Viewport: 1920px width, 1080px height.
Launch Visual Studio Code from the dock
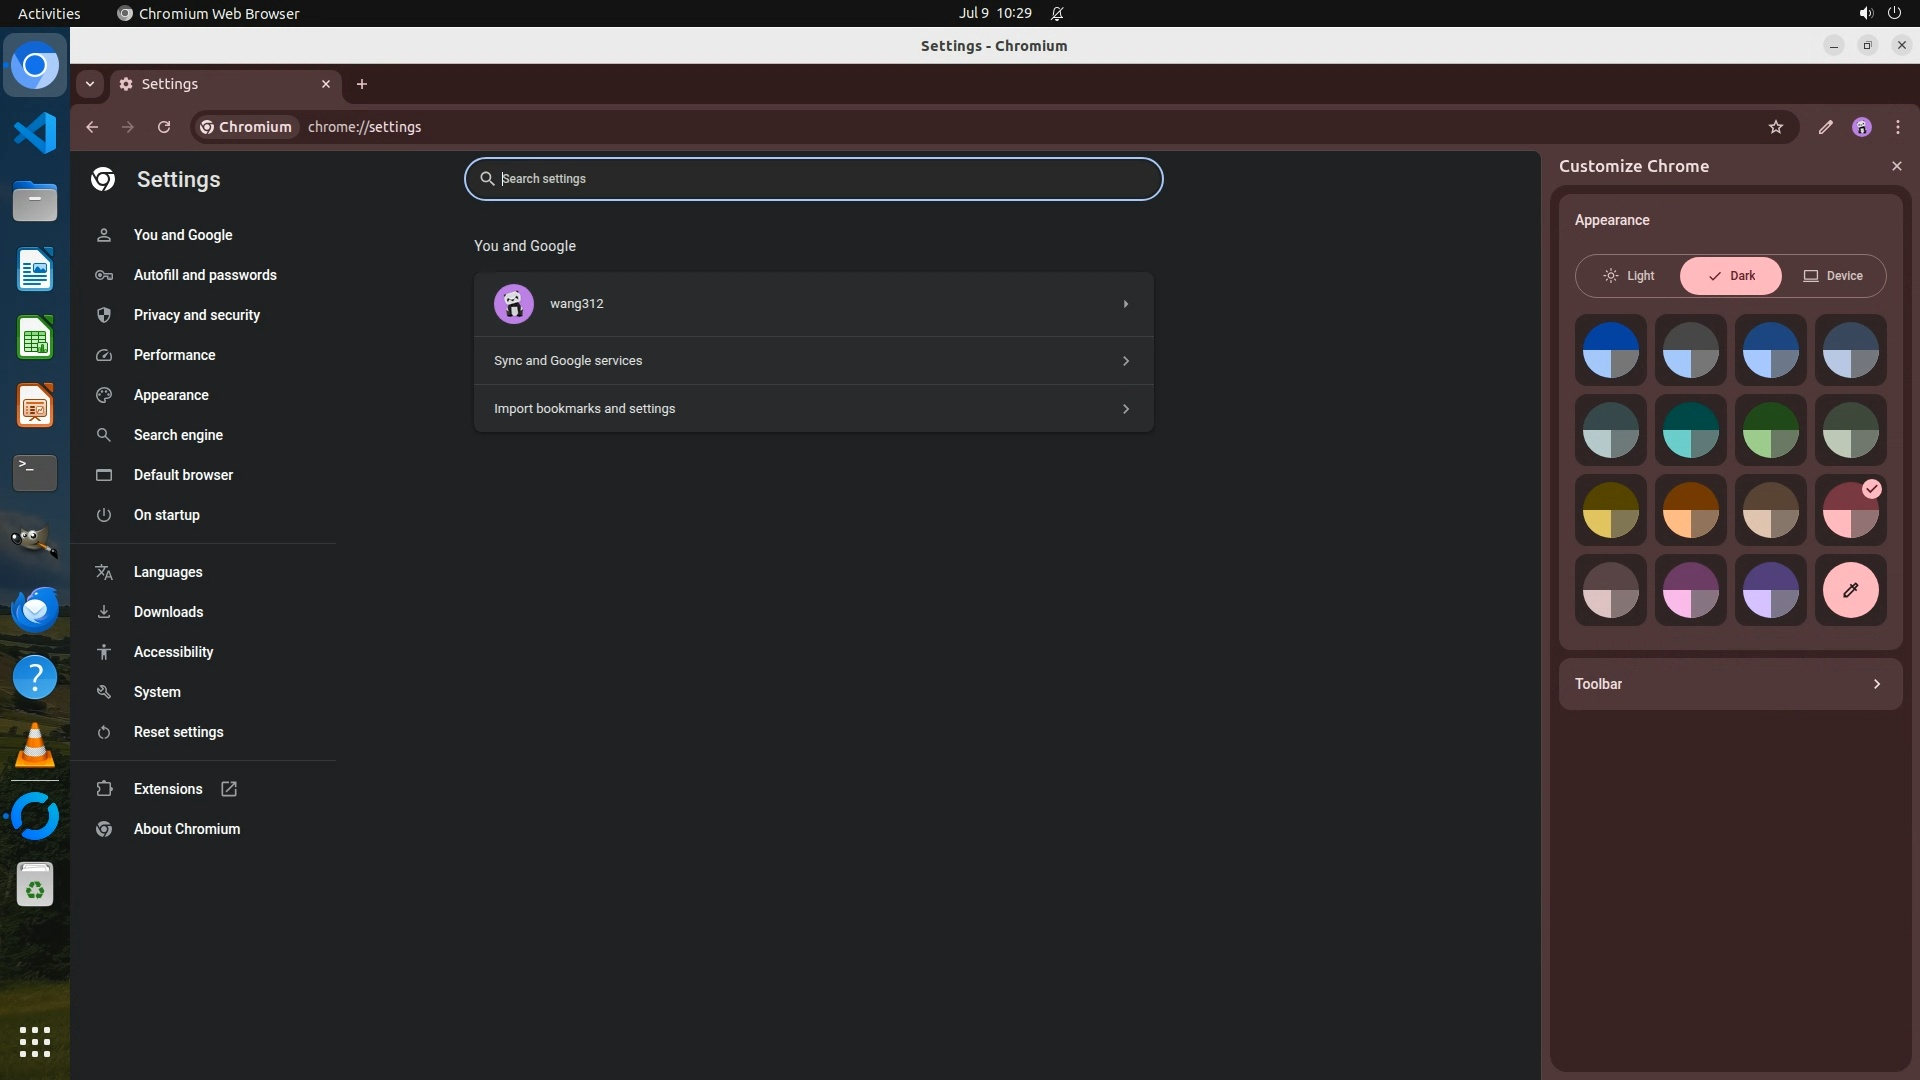point(35,133)
